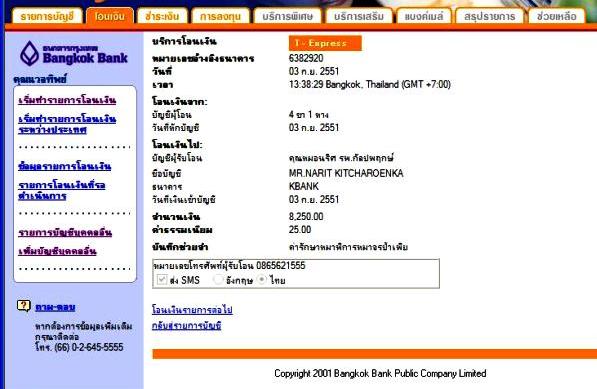Image resolution: width=597 pixels, height=389 pixels.
Task: Click the ถาม-ตอบ FAQ link
Action: coord(55,307)
